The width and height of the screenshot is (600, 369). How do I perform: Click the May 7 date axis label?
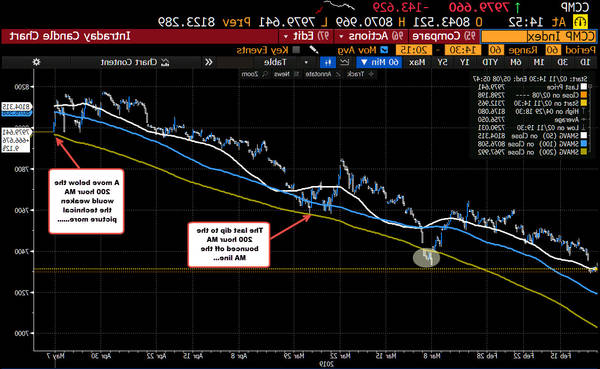coord(56,356)
